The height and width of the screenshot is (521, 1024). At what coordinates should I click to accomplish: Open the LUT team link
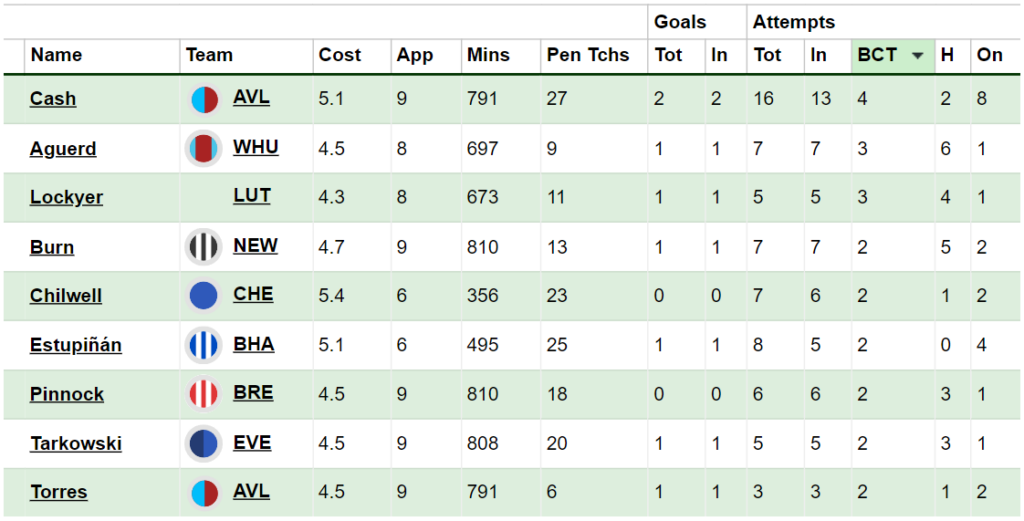[251, 196]
